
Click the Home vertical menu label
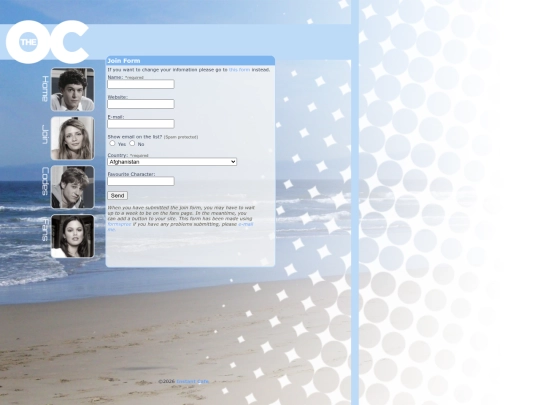pyautogui.click(x=45, y=89)
